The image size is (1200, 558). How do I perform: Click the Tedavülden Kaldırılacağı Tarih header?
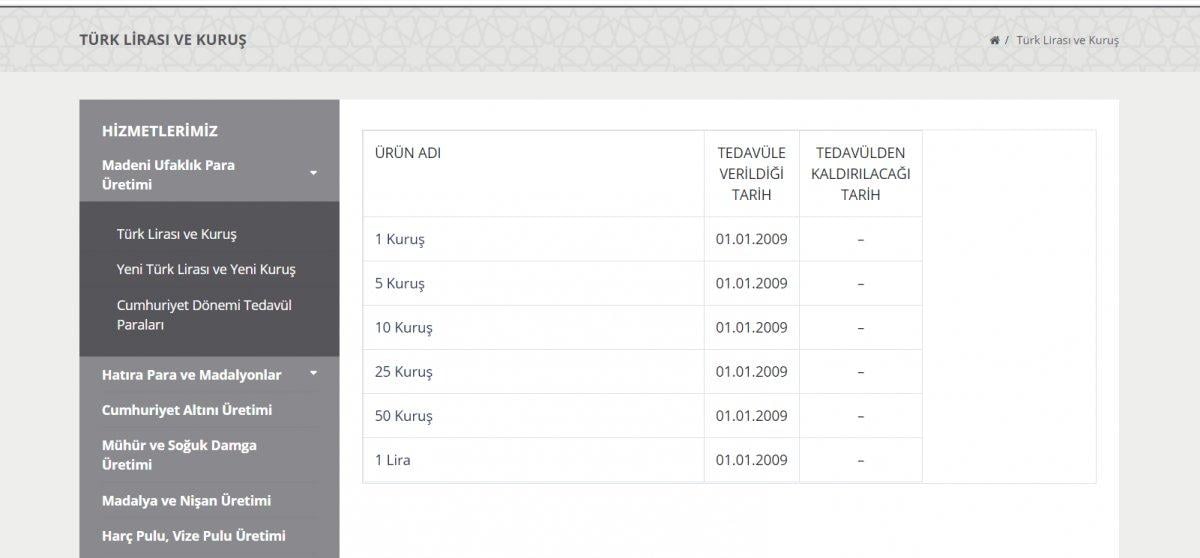pyautogui.click(x=860, y=174)
